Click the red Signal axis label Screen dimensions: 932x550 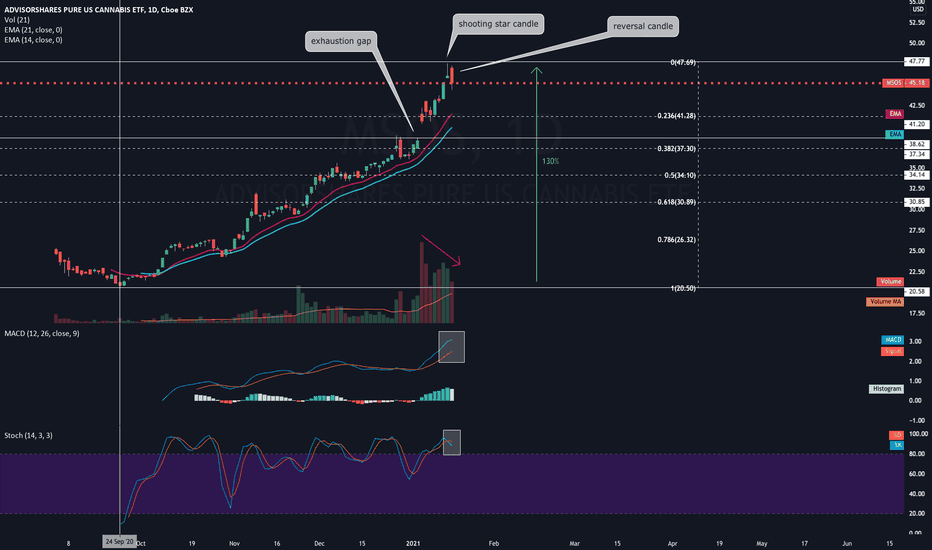click(x=893, y=351)
